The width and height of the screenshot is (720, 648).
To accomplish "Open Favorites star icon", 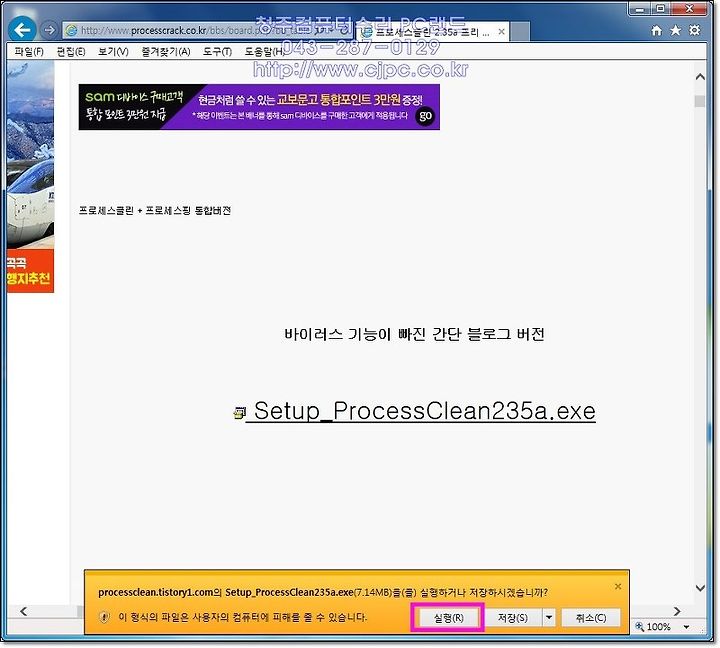I will 675,31.
